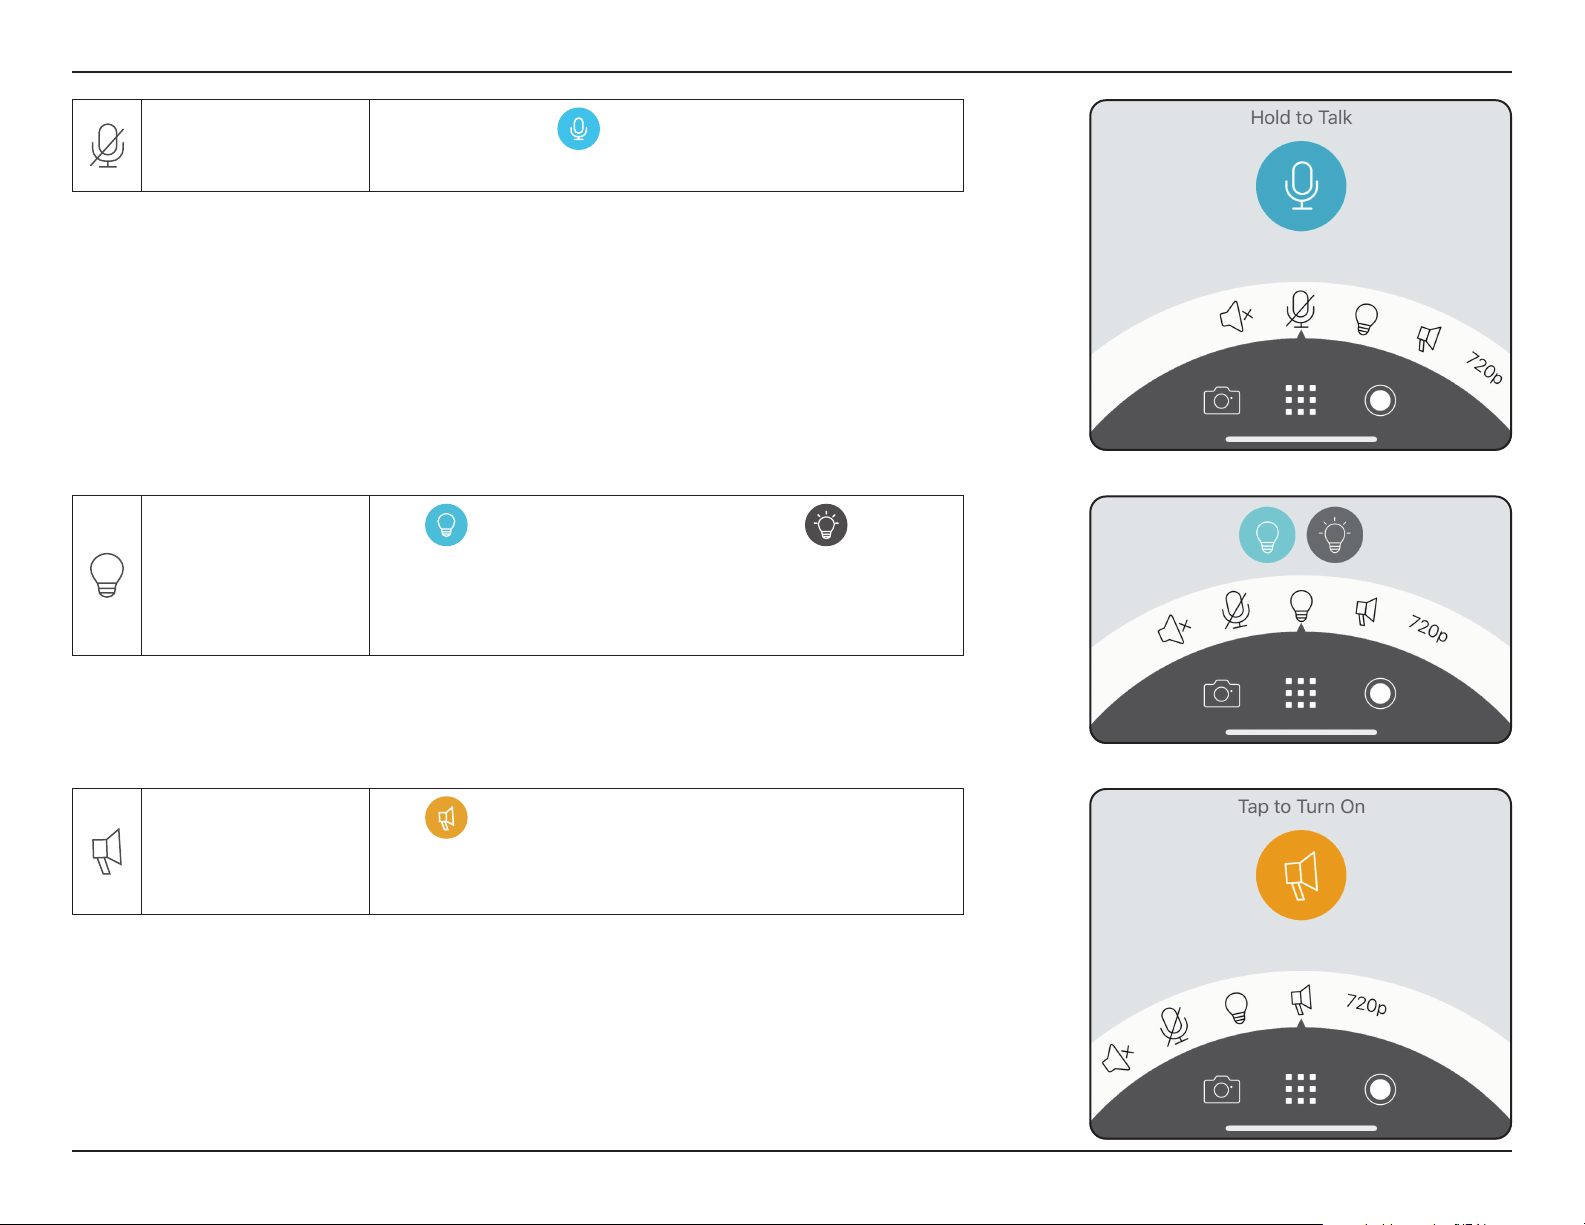Viewport: 1585px width, 1225px height.
Task: Take a snapshot with the camera icon in the Hold to Talk panel
Action: point(1221,401)
